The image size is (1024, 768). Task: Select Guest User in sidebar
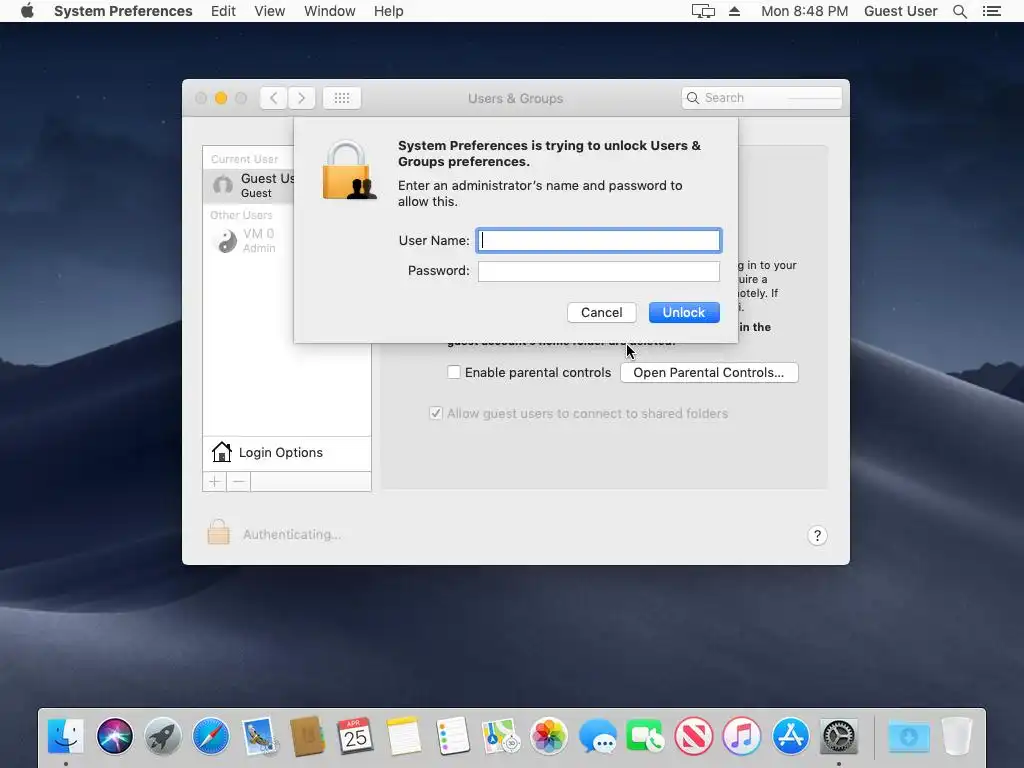[x=248, y=185]
